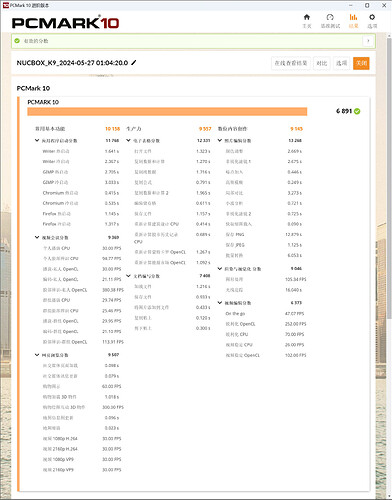Viewport: 392px width, 500px height.
Task: Click the 3D row showing 300.00 FPS
Action: tap(83, 407)
